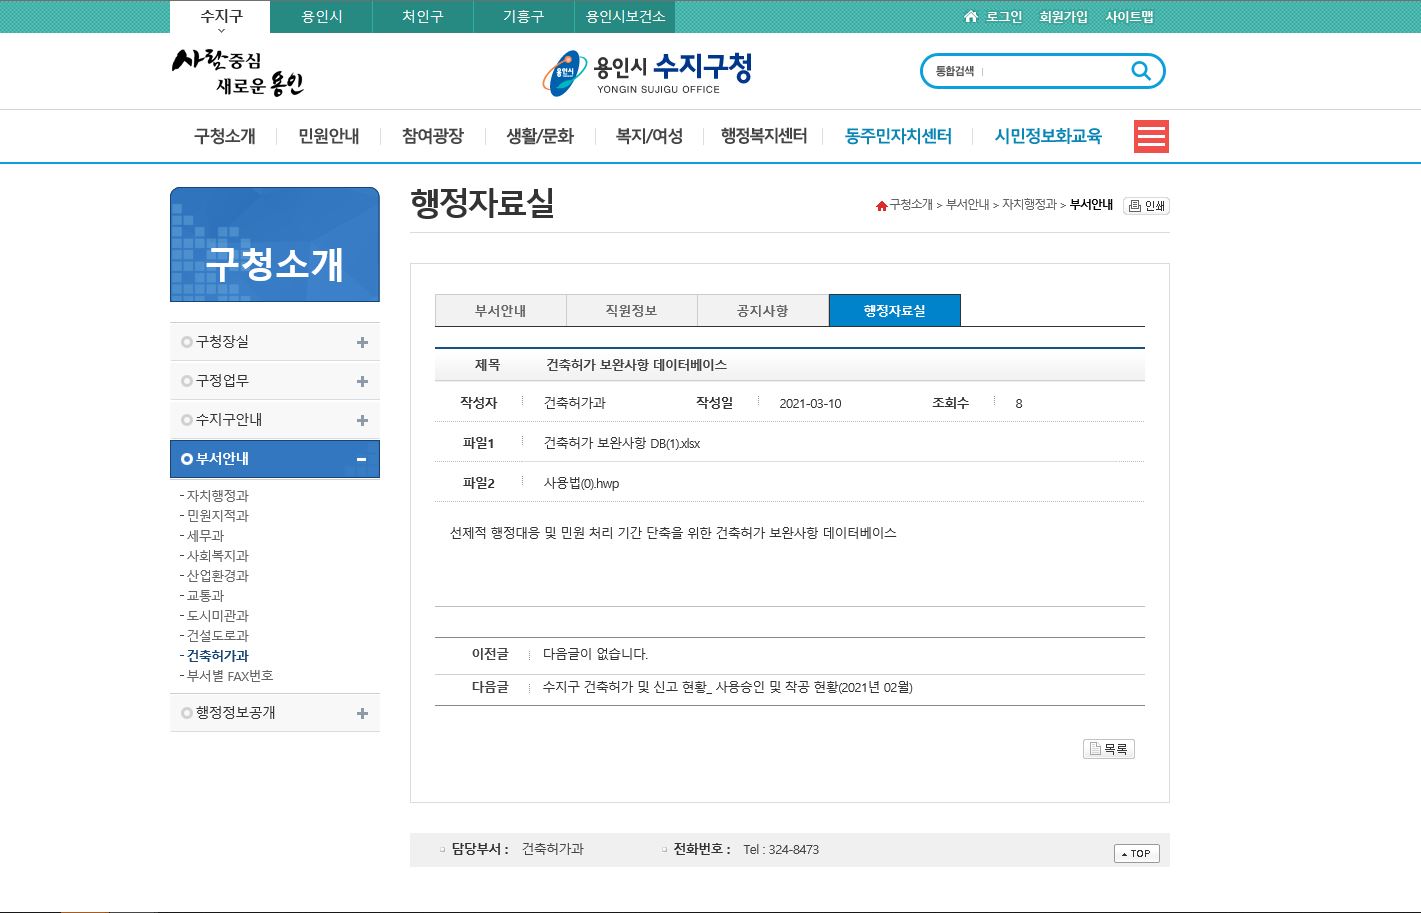Click the Yongin Sujigu Office logo

[647, 73]
